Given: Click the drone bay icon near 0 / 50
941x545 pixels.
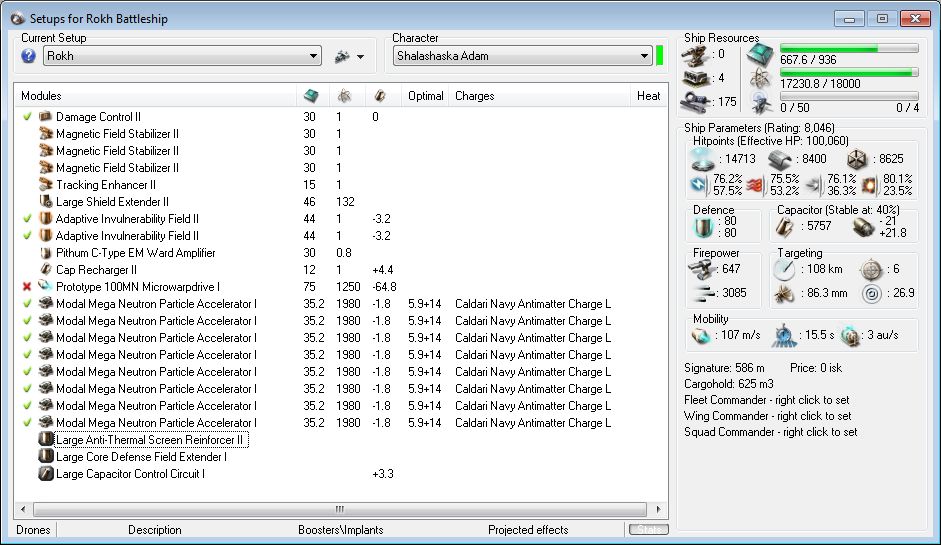Looking at the screenshot, I should [x=762, y=103].
